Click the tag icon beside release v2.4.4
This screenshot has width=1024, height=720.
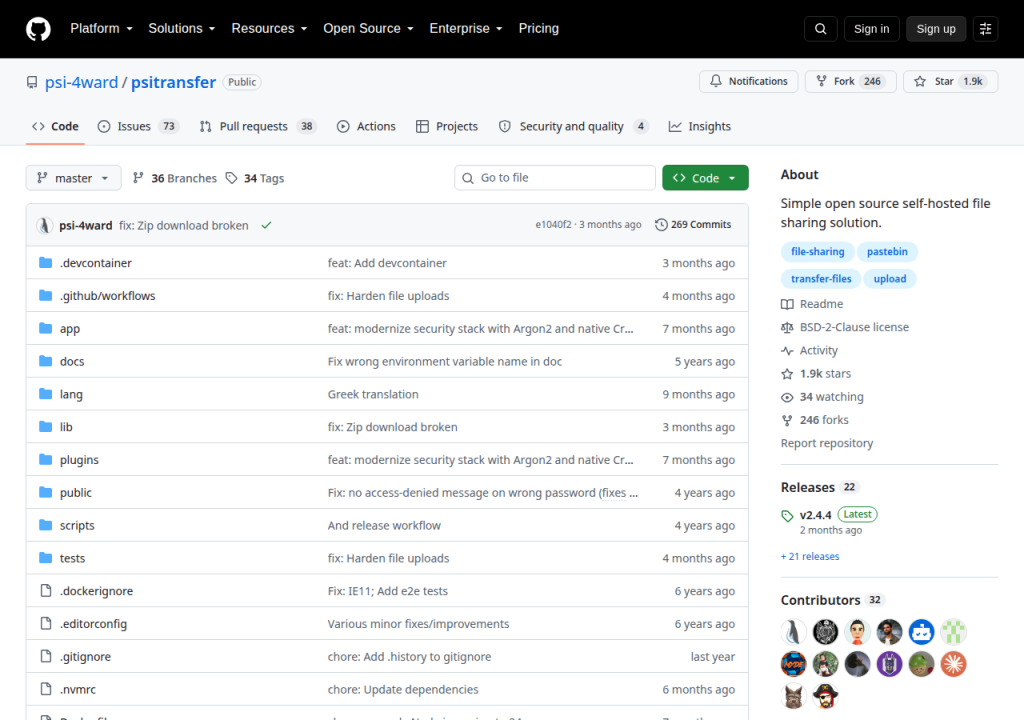point(787,516)
